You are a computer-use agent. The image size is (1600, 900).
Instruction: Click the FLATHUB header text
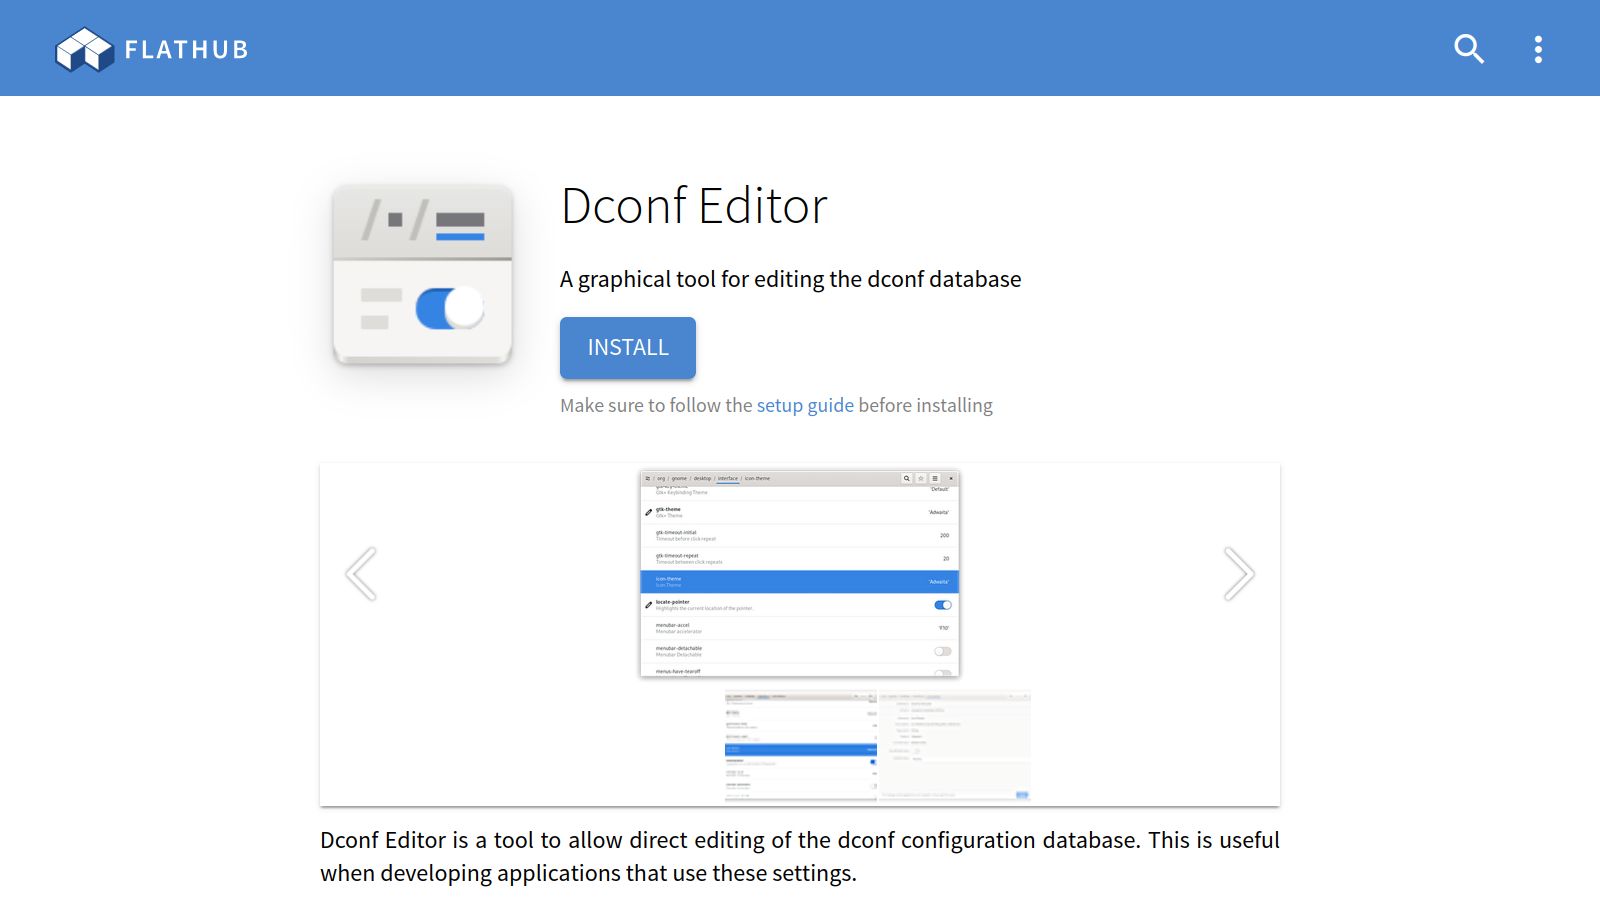pos(186,50)
